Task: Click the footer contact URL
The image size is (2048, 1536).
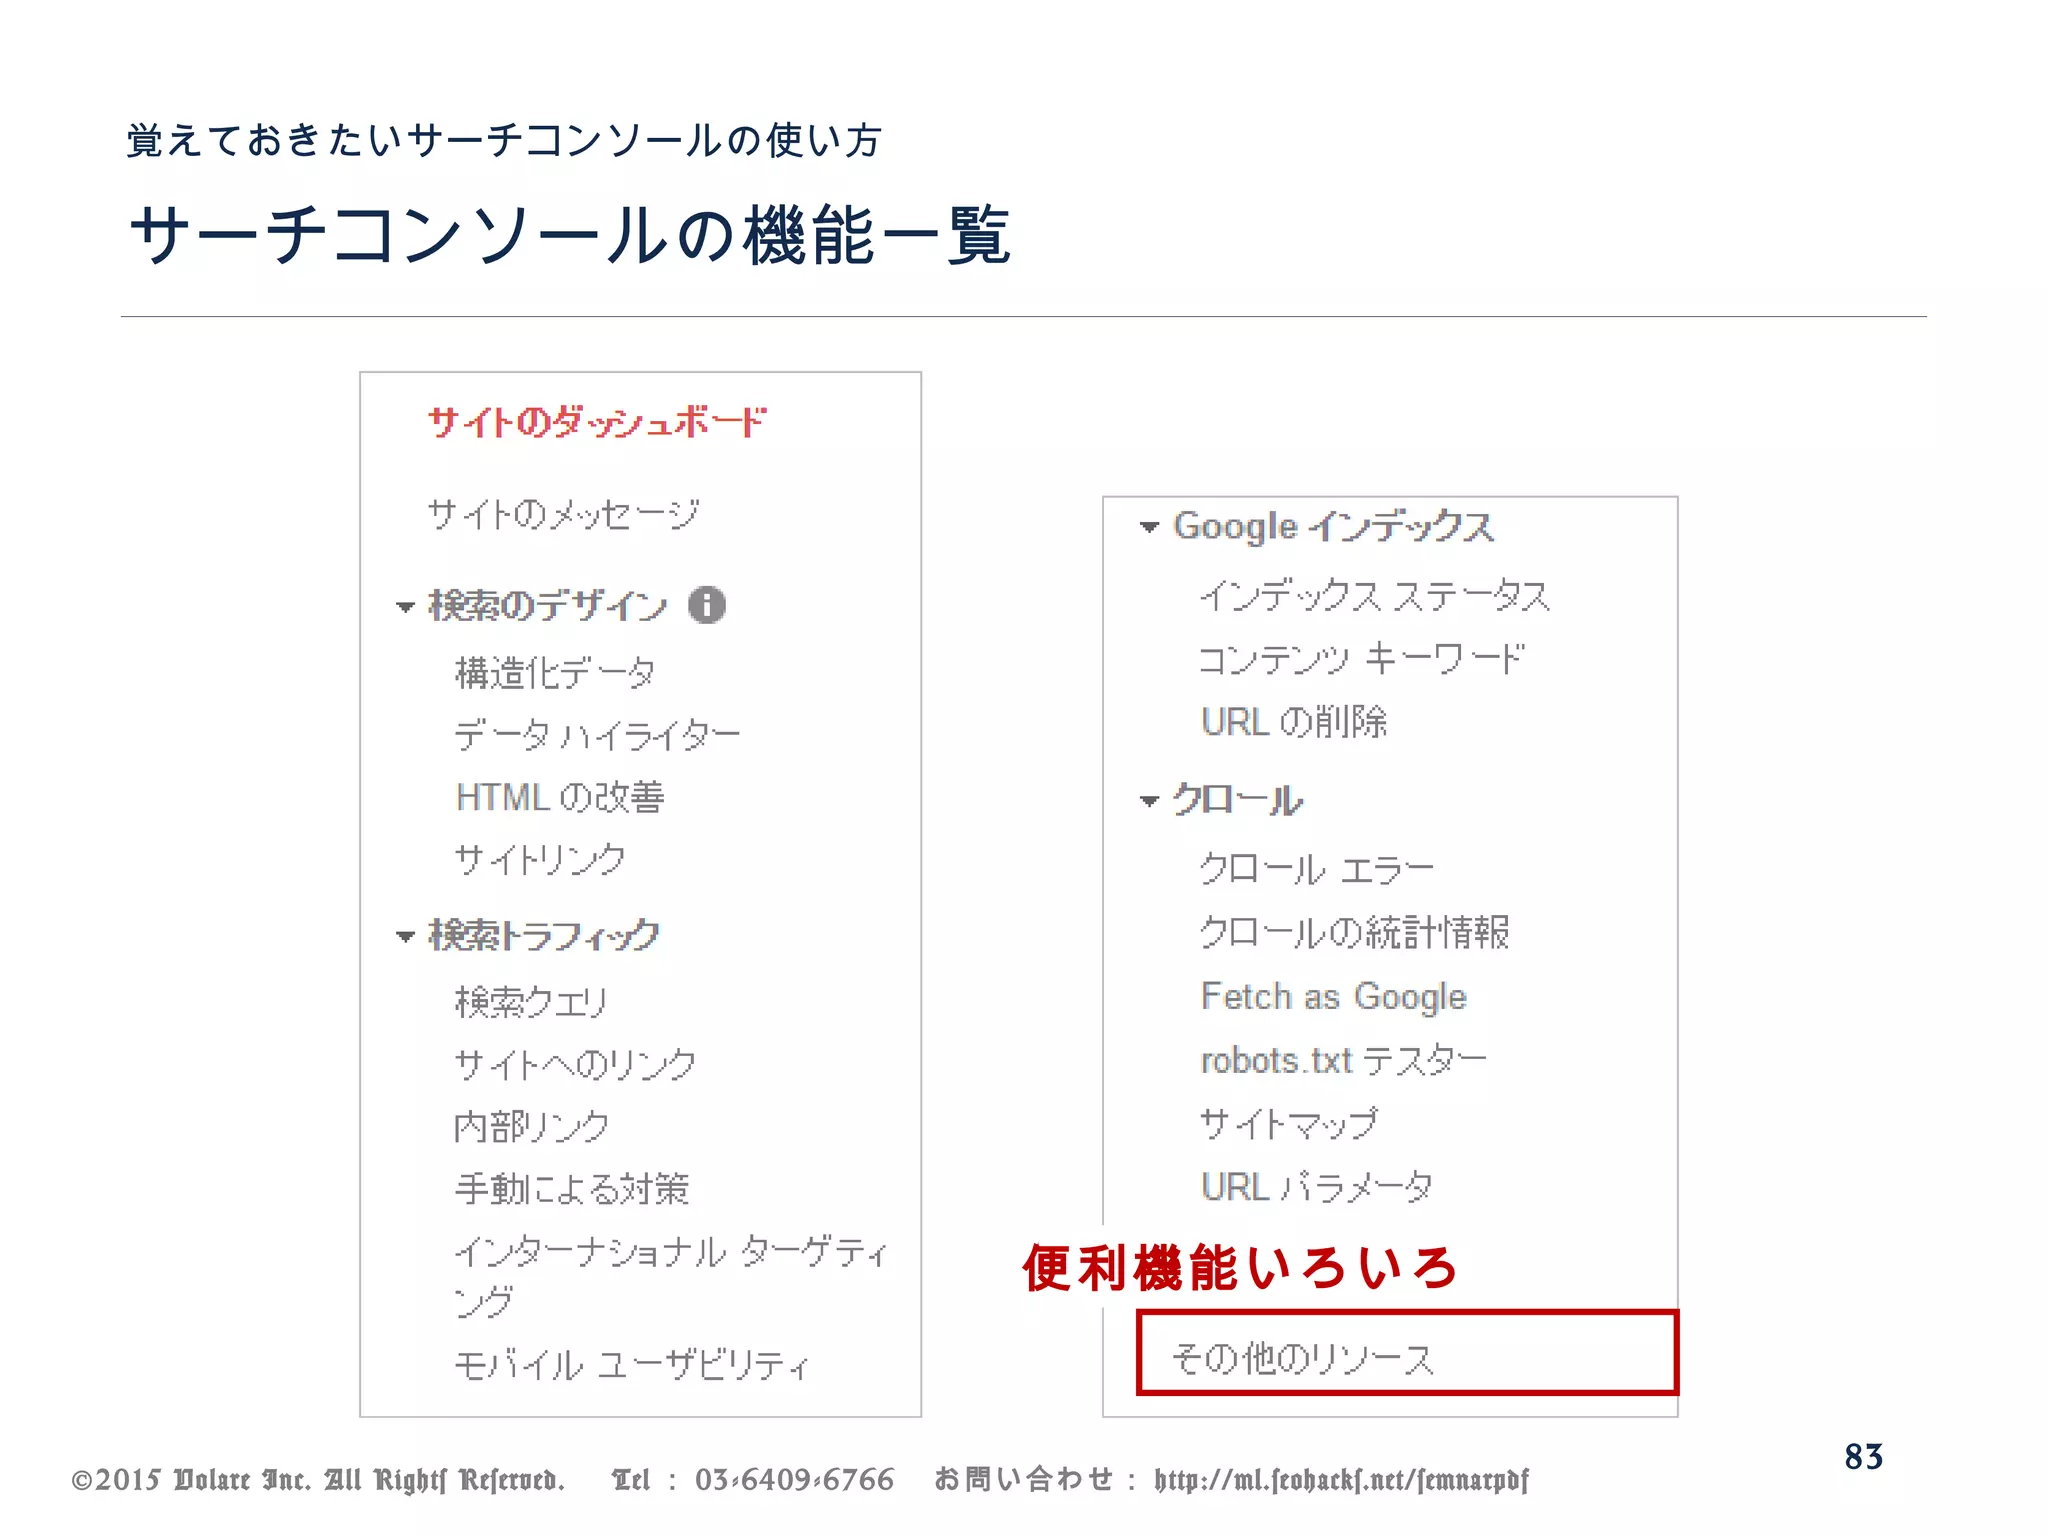Action: pos(1341,1480)
